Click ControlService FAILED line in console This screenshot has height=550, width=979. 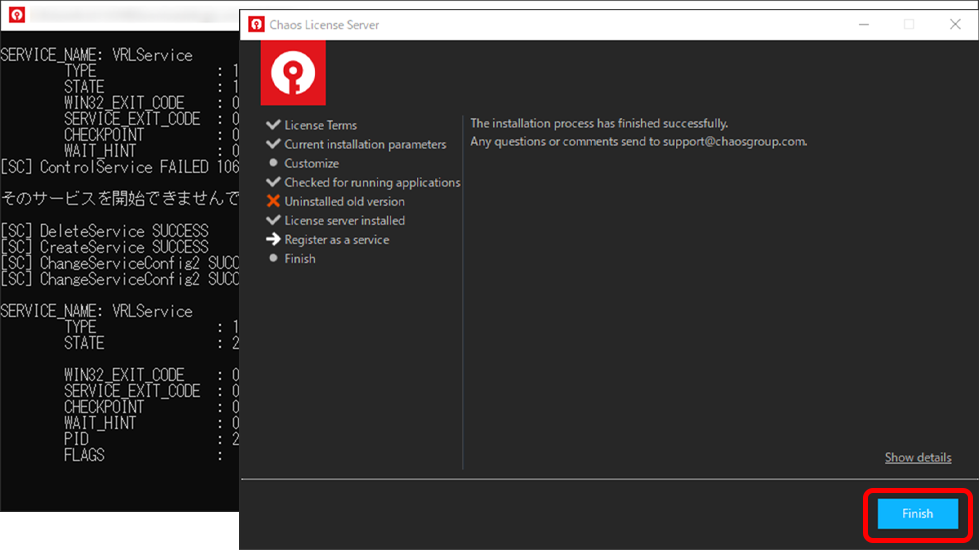click(120, 167)
